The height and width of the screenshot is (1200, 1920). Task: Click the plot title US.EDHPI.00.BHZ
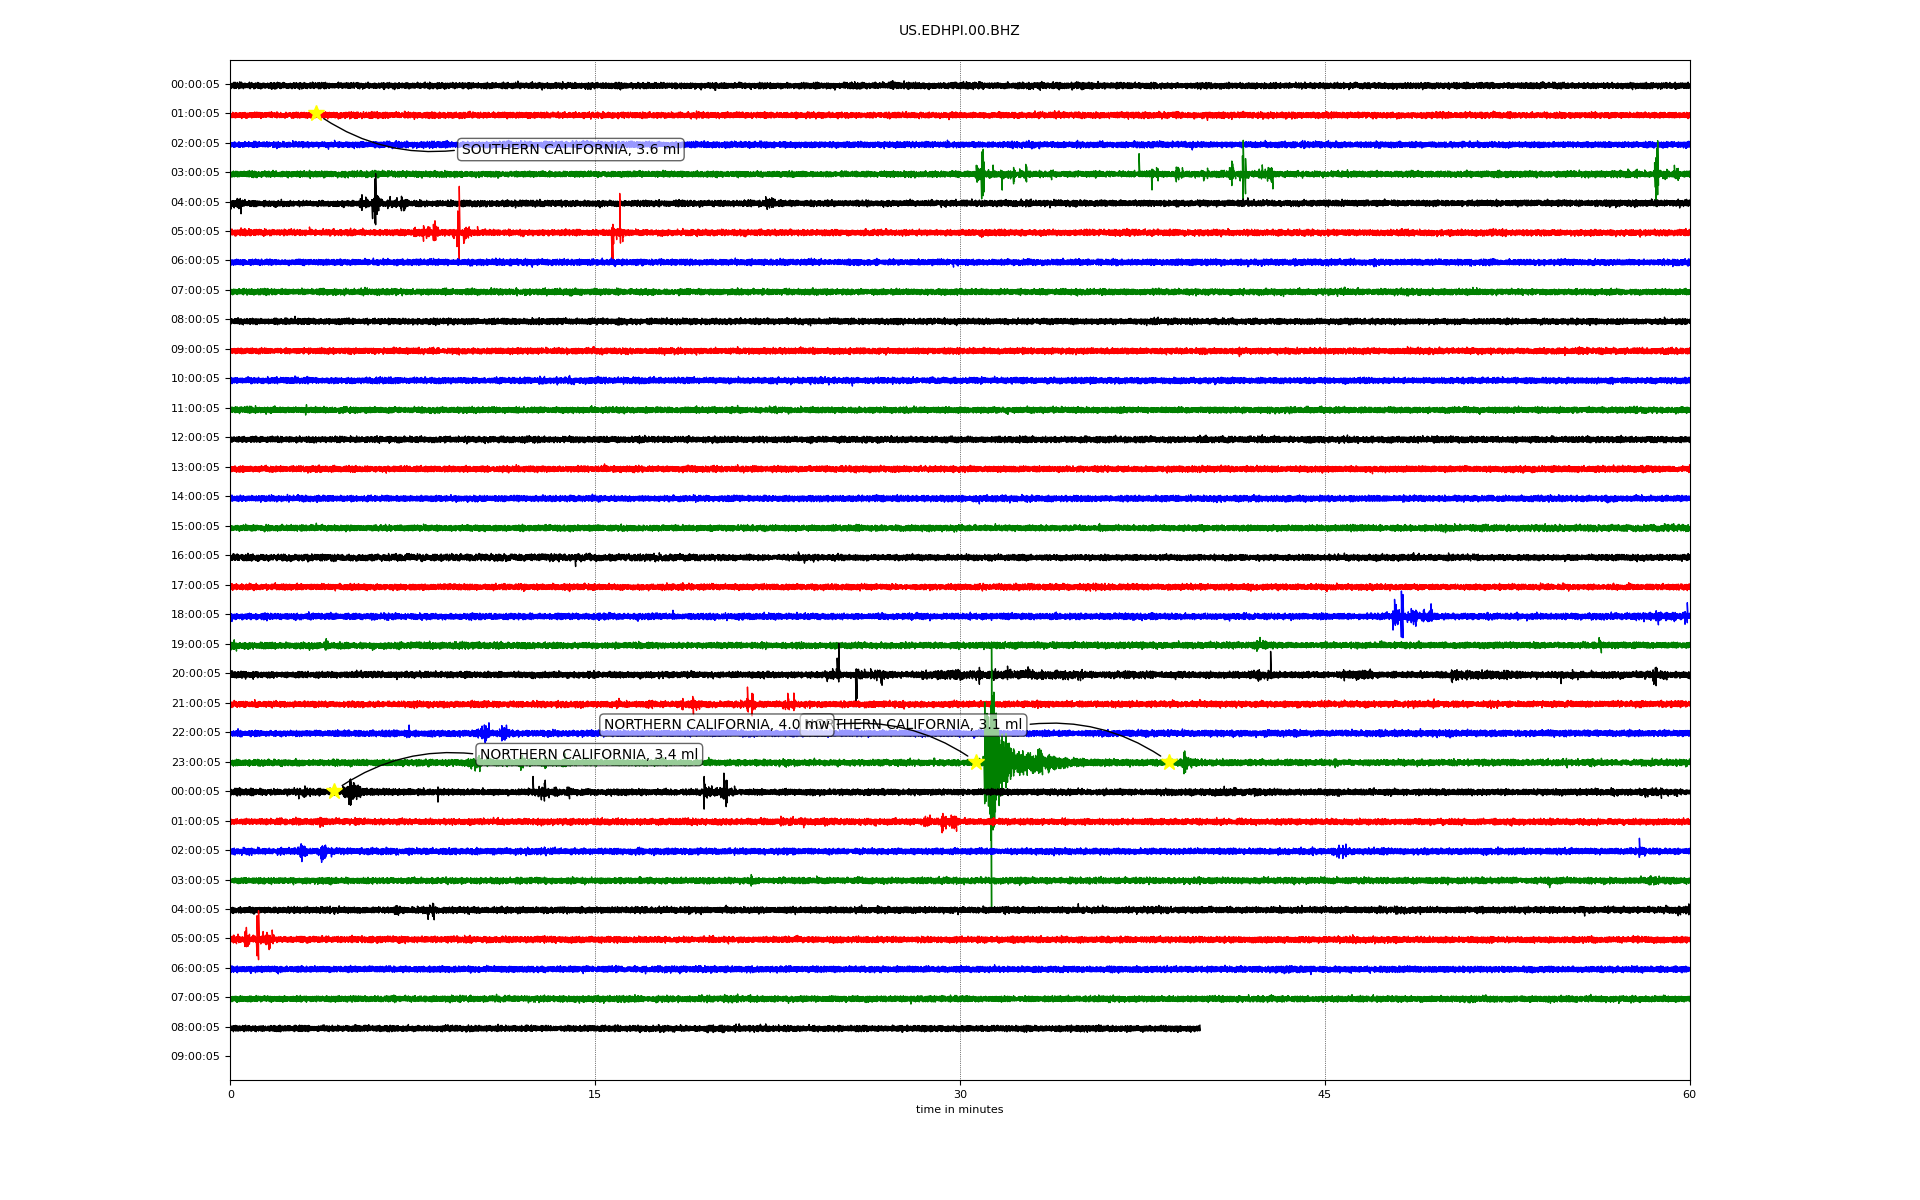click(958, 31)
